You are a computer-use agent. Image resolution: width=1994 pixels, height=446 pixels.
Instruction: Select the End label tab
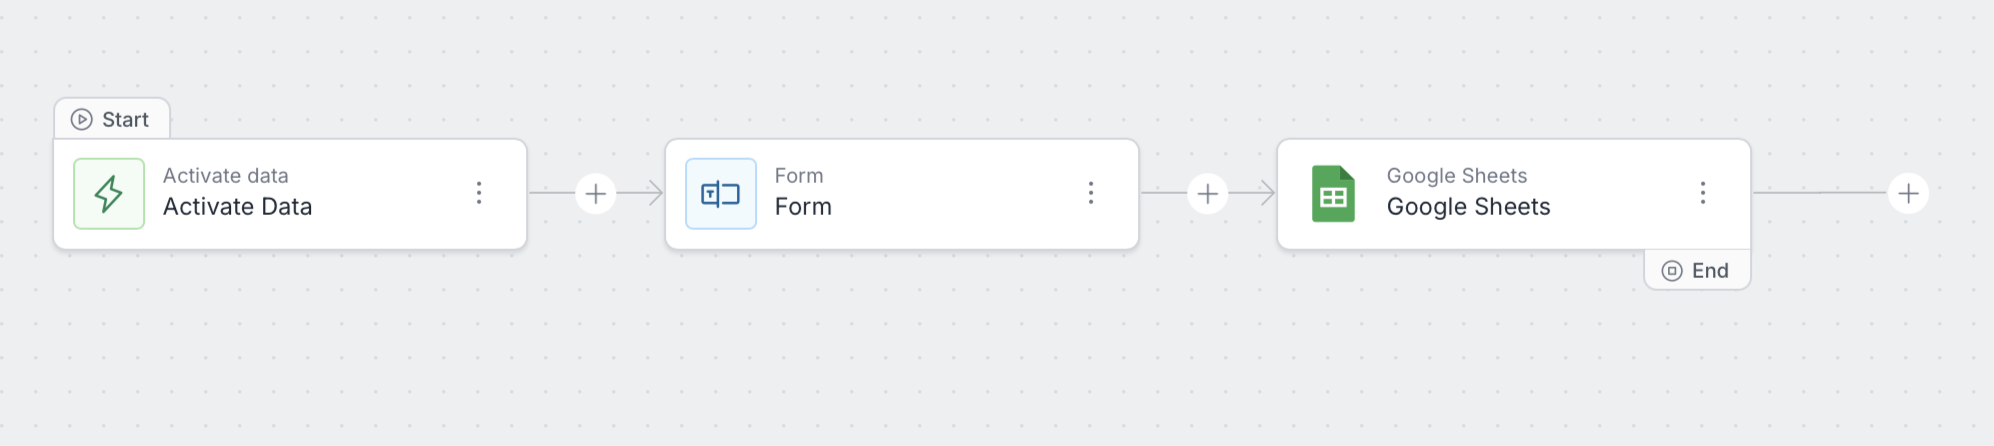point(1698,270)
